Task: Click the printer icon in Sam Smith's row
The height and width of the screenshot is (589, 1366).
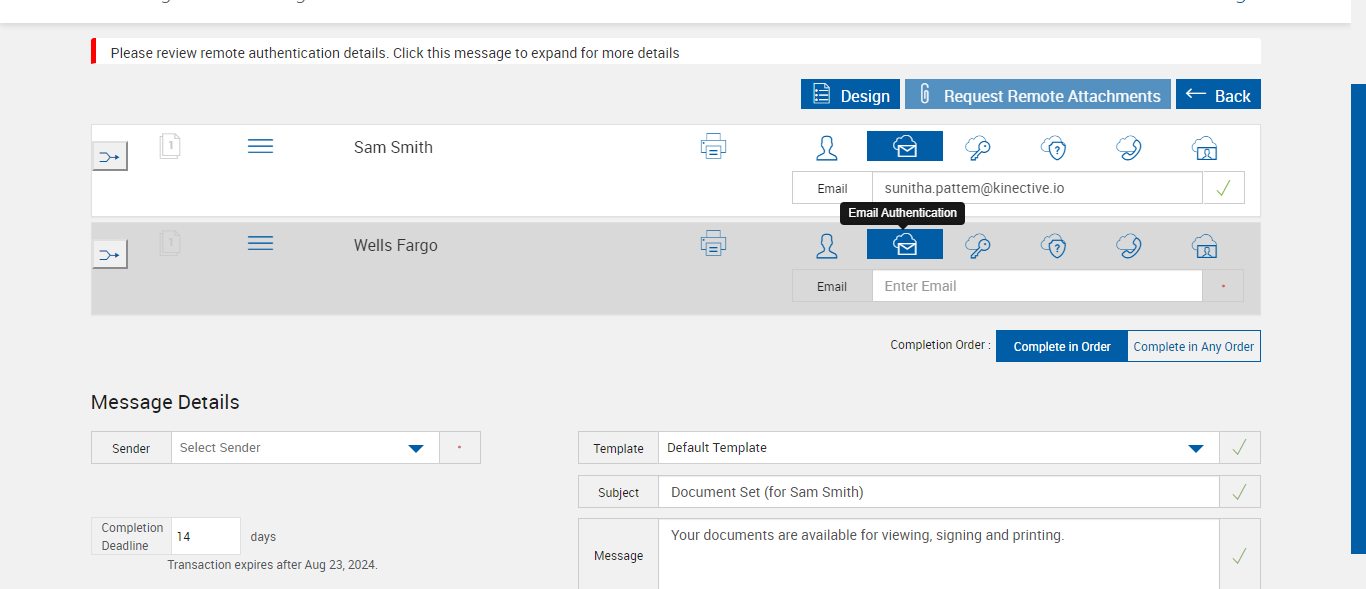Action: [x=713, y=147]
